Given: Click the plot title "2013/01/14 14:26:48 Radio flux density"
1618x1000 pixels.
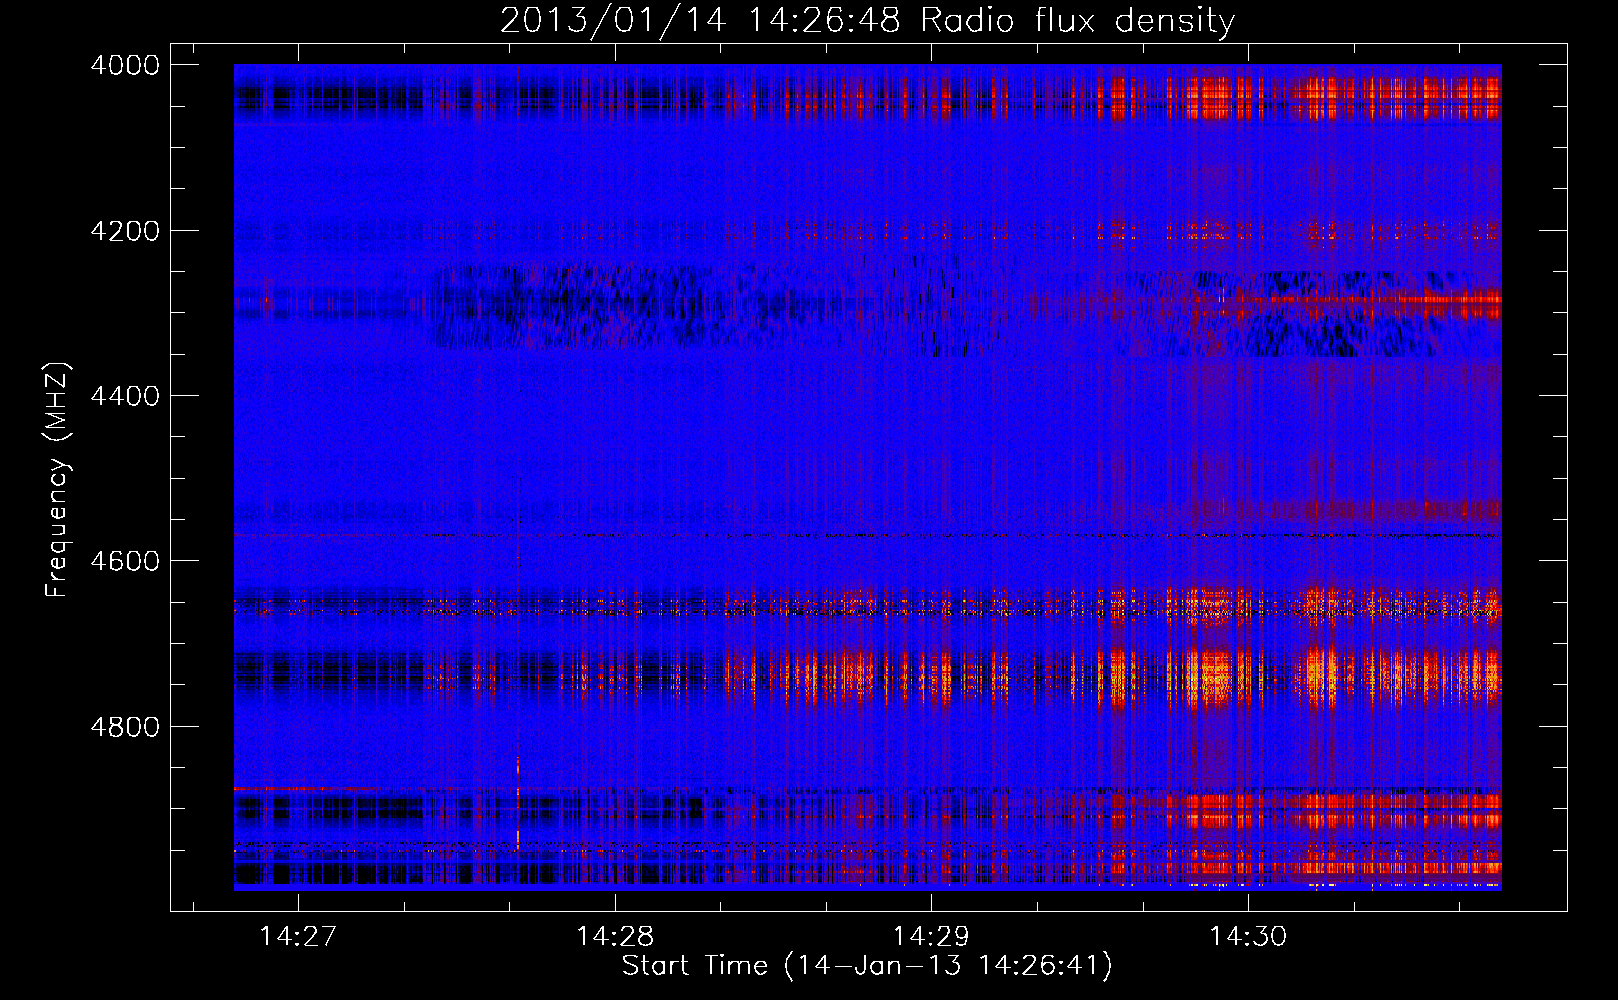Looking at the screenshot, I should coord(867,20).
